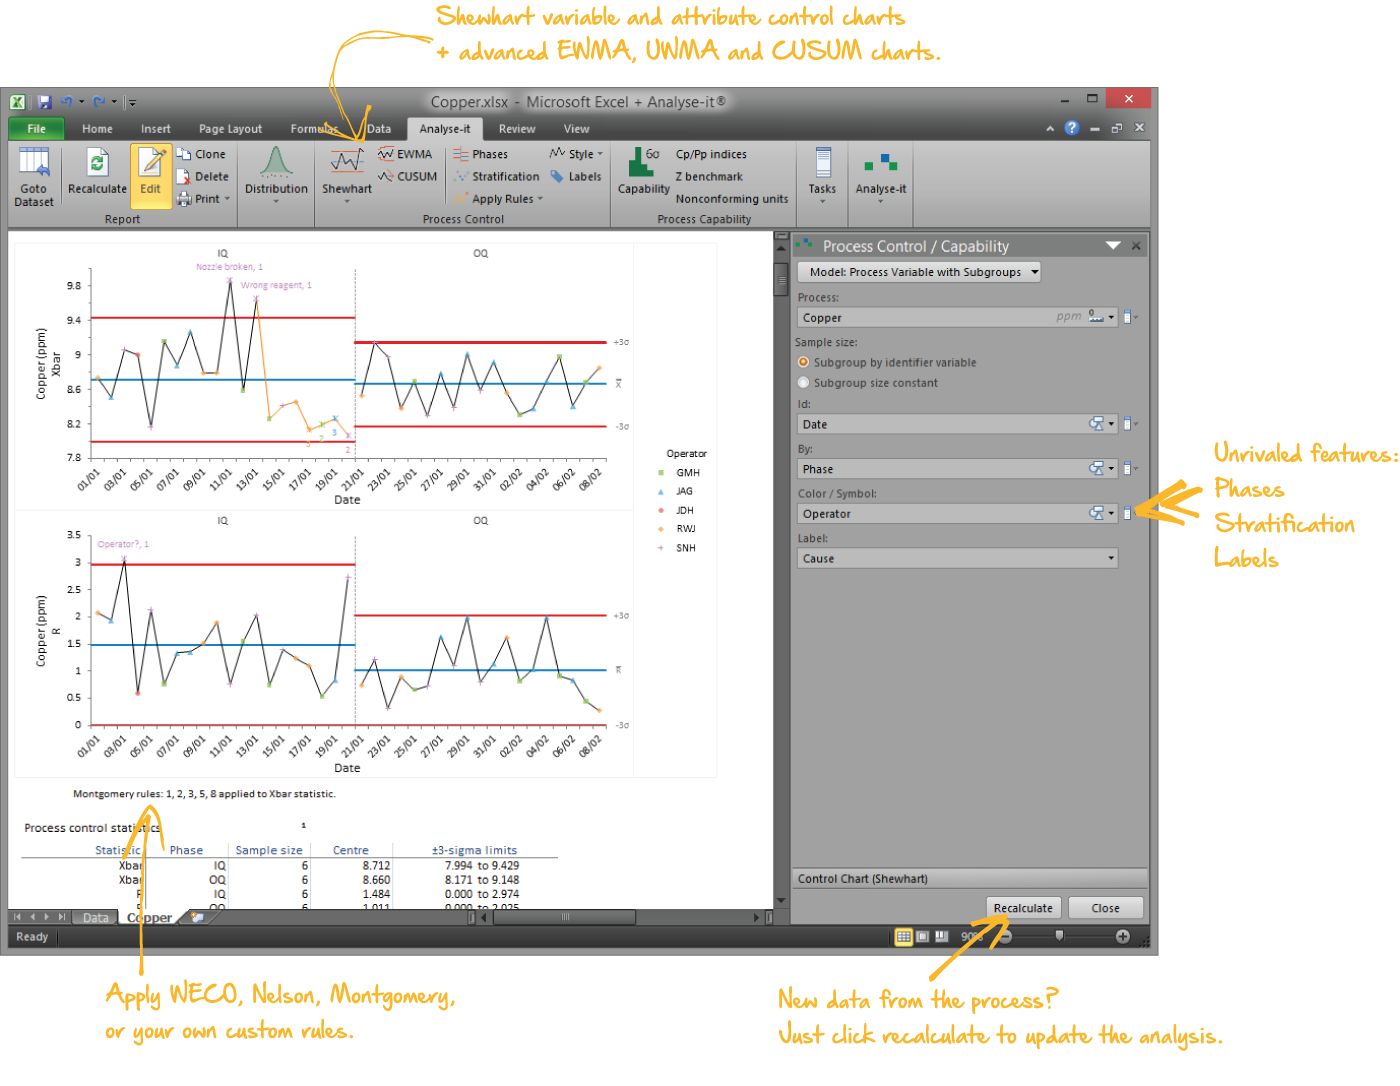Click the Excel application icon
This screenshot has height=1086, width=1400.
[x=18, y=102]
